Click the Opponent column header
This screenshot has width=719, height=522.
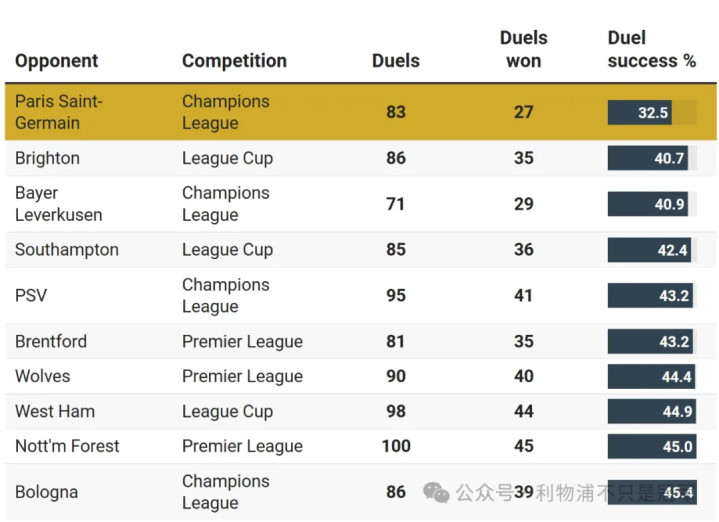(x=56, y=61)
